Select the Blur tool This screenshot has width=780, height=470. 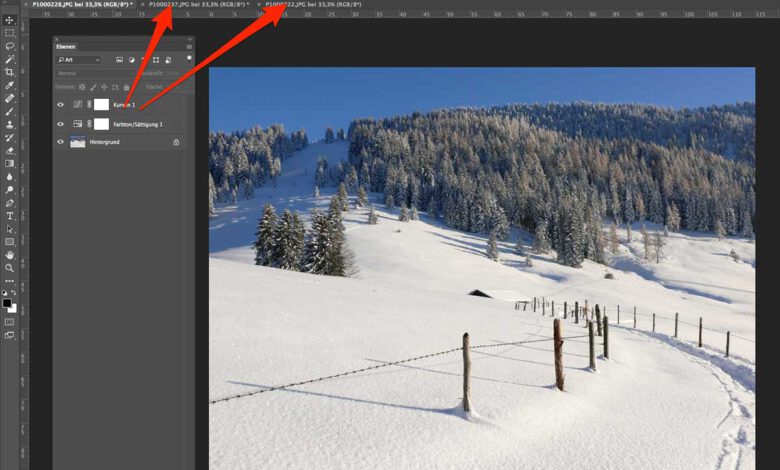9,177
